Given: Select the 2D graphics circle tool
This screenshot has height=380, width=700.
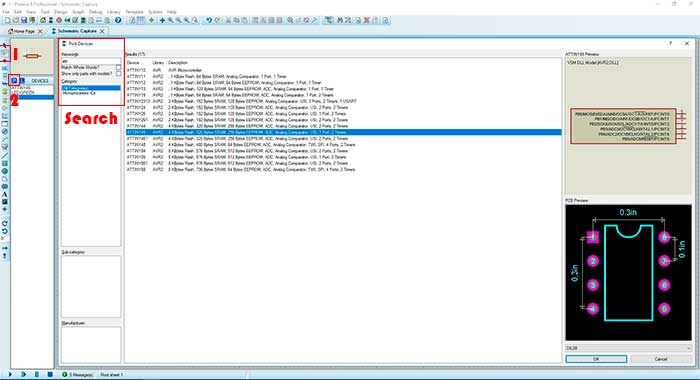Looking at the screenshot, I should 4,171.
